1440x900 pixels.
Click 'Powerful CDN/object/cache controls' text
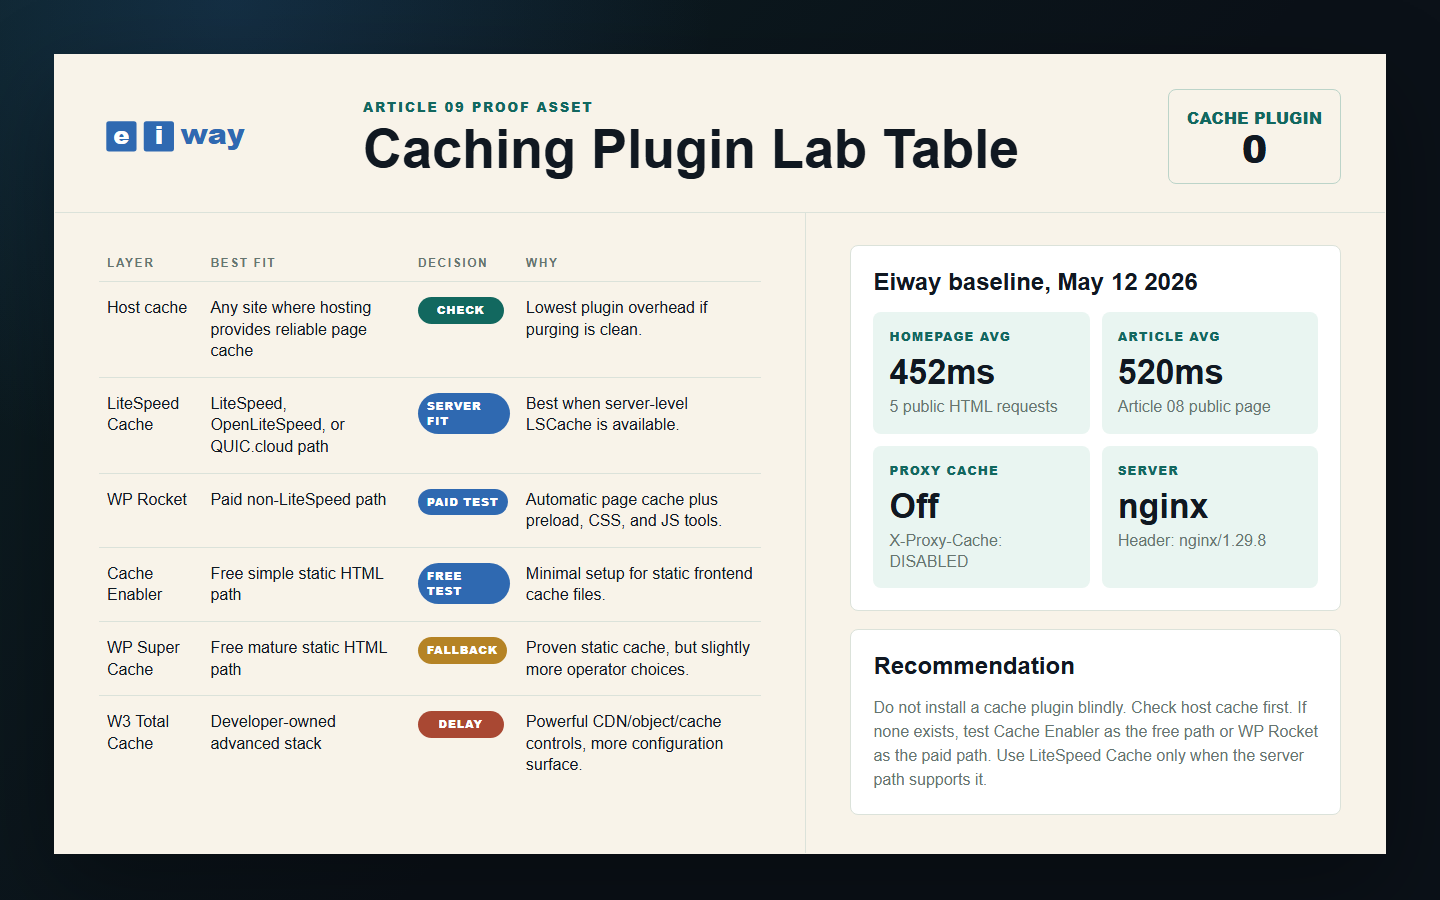(x=624, y=732)
